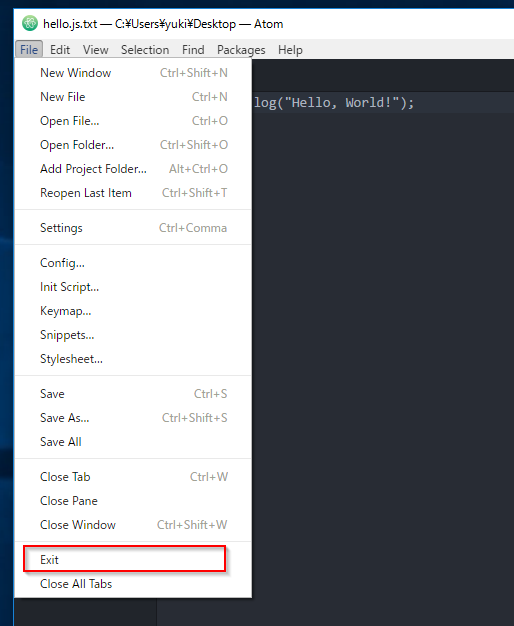Select Close Window menu entry
Viewport: 514px width, 626px height.
point(133,525)
